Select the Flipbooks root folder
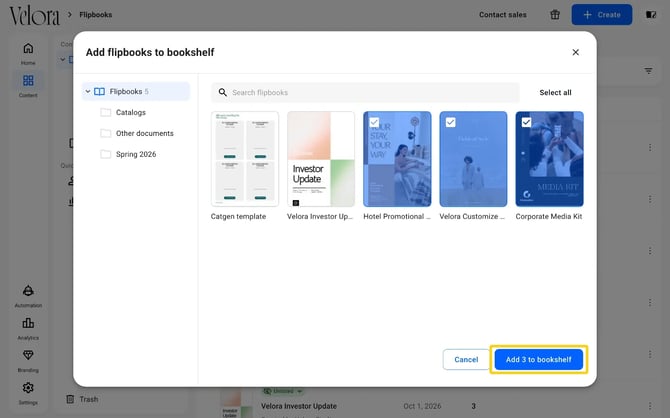 136,91
